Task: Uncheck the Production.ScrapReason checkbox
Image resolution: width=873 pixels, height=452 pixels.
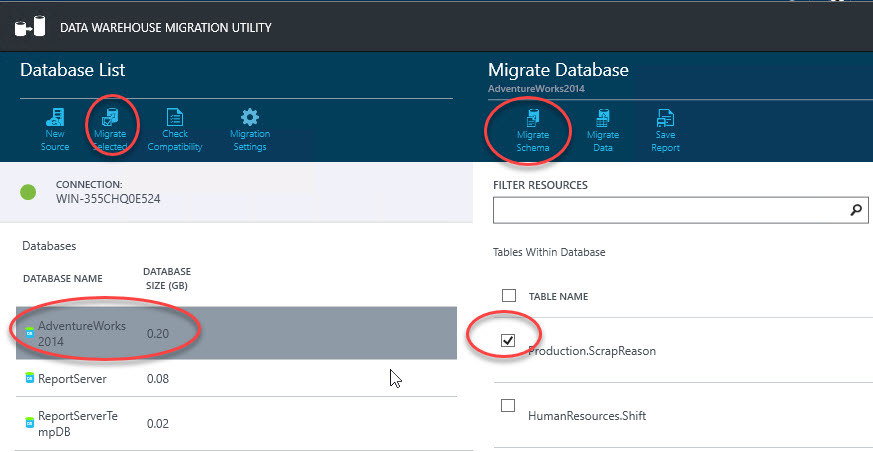Action: [x=509, y=341]
